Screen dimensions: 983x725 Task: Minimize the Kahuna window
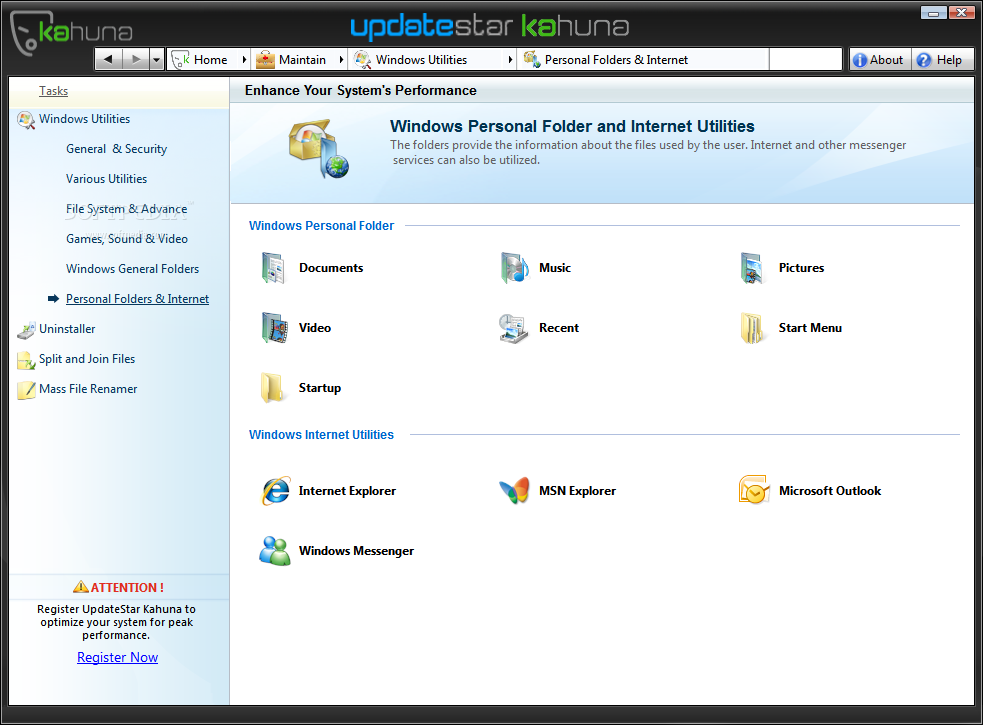click(933, 13)
